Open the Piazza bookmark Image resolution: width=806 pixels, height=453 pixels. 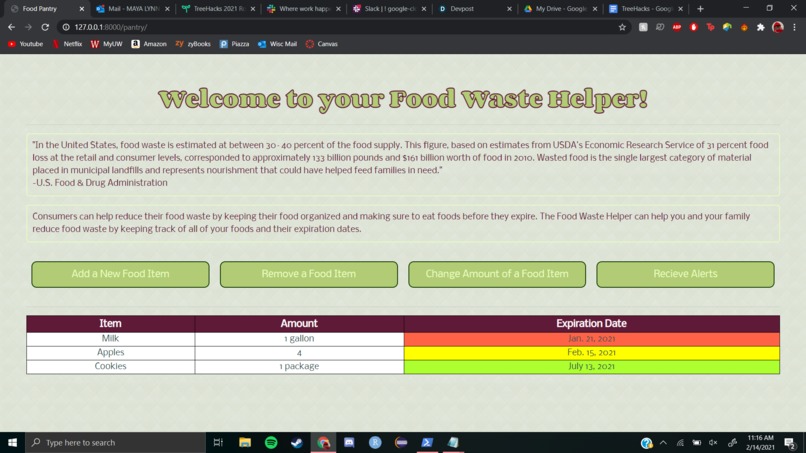pyautogui.click(x=234, y=44)
